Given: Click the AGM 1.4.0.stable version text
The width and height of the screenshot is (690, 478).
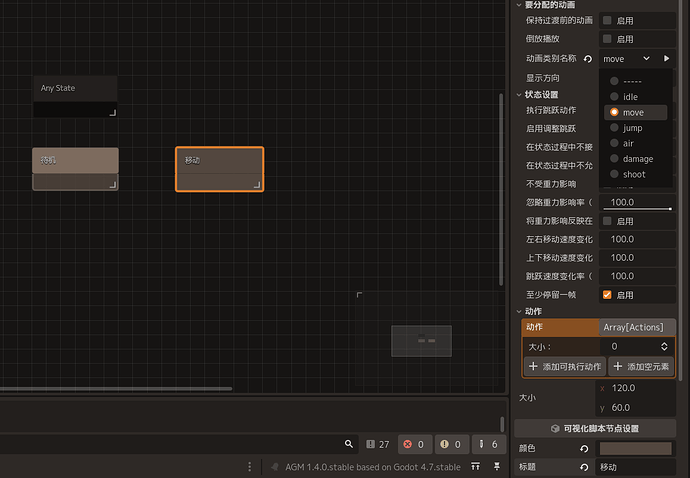Looking at the screenshot, I should [x=373, y=467].
